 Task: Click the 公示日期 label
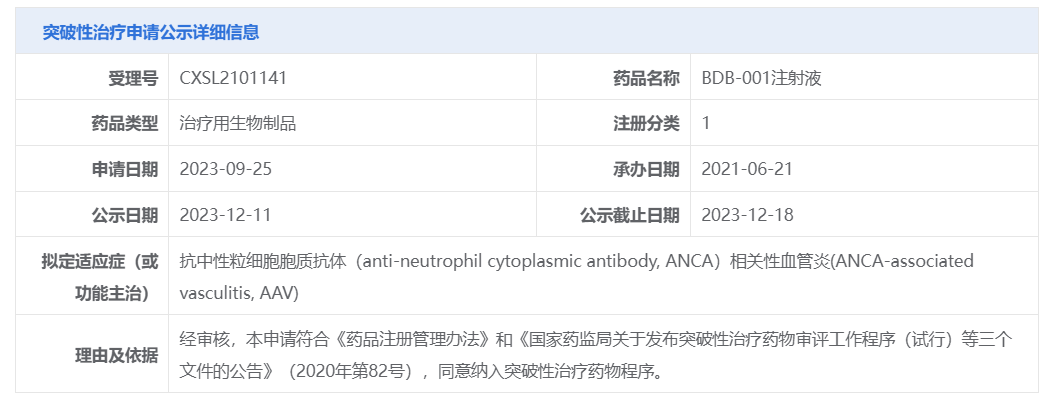click(x=124, y=215)
